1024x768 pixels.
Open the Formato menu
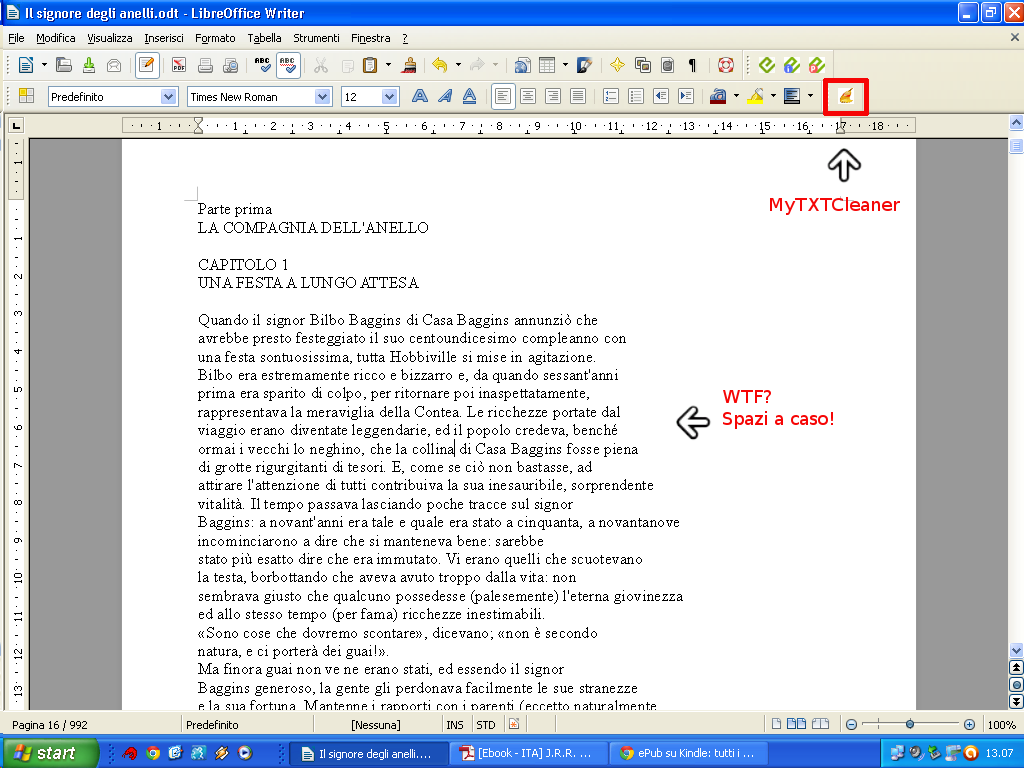pos(215,38)
